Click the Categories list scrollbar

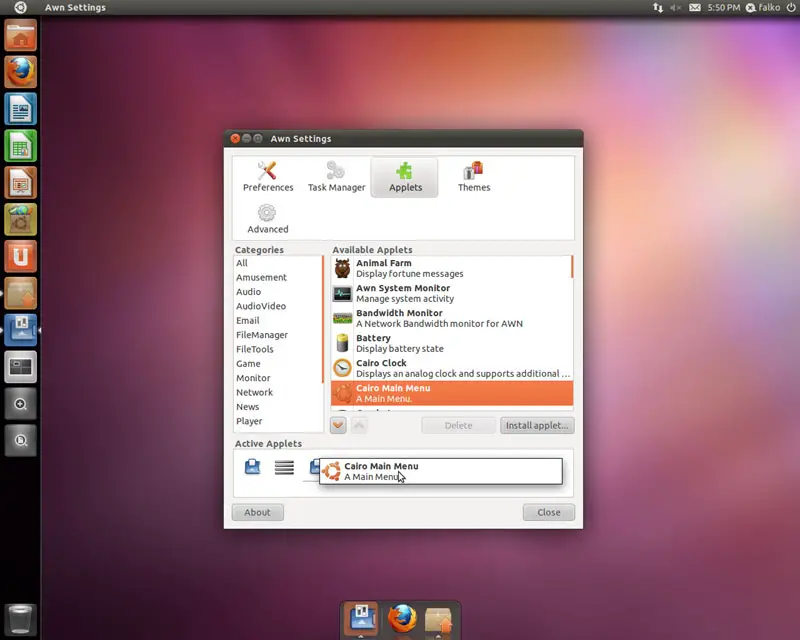coord(322,319)
